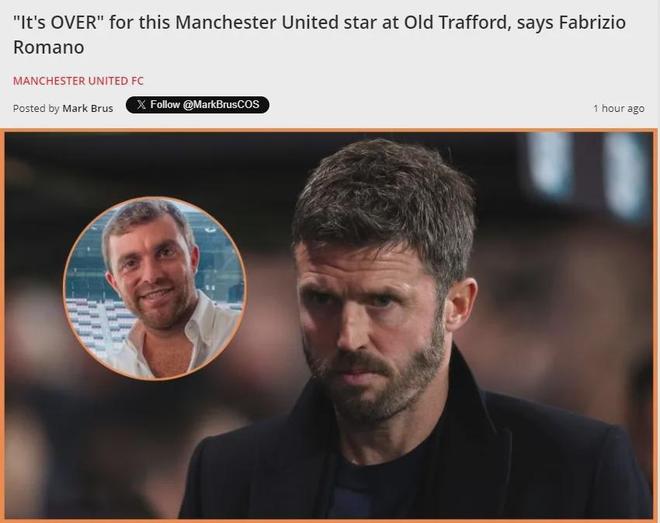Click the X logo in Follow button
This screenshot has height=523, width=660.
coord(141,105)
